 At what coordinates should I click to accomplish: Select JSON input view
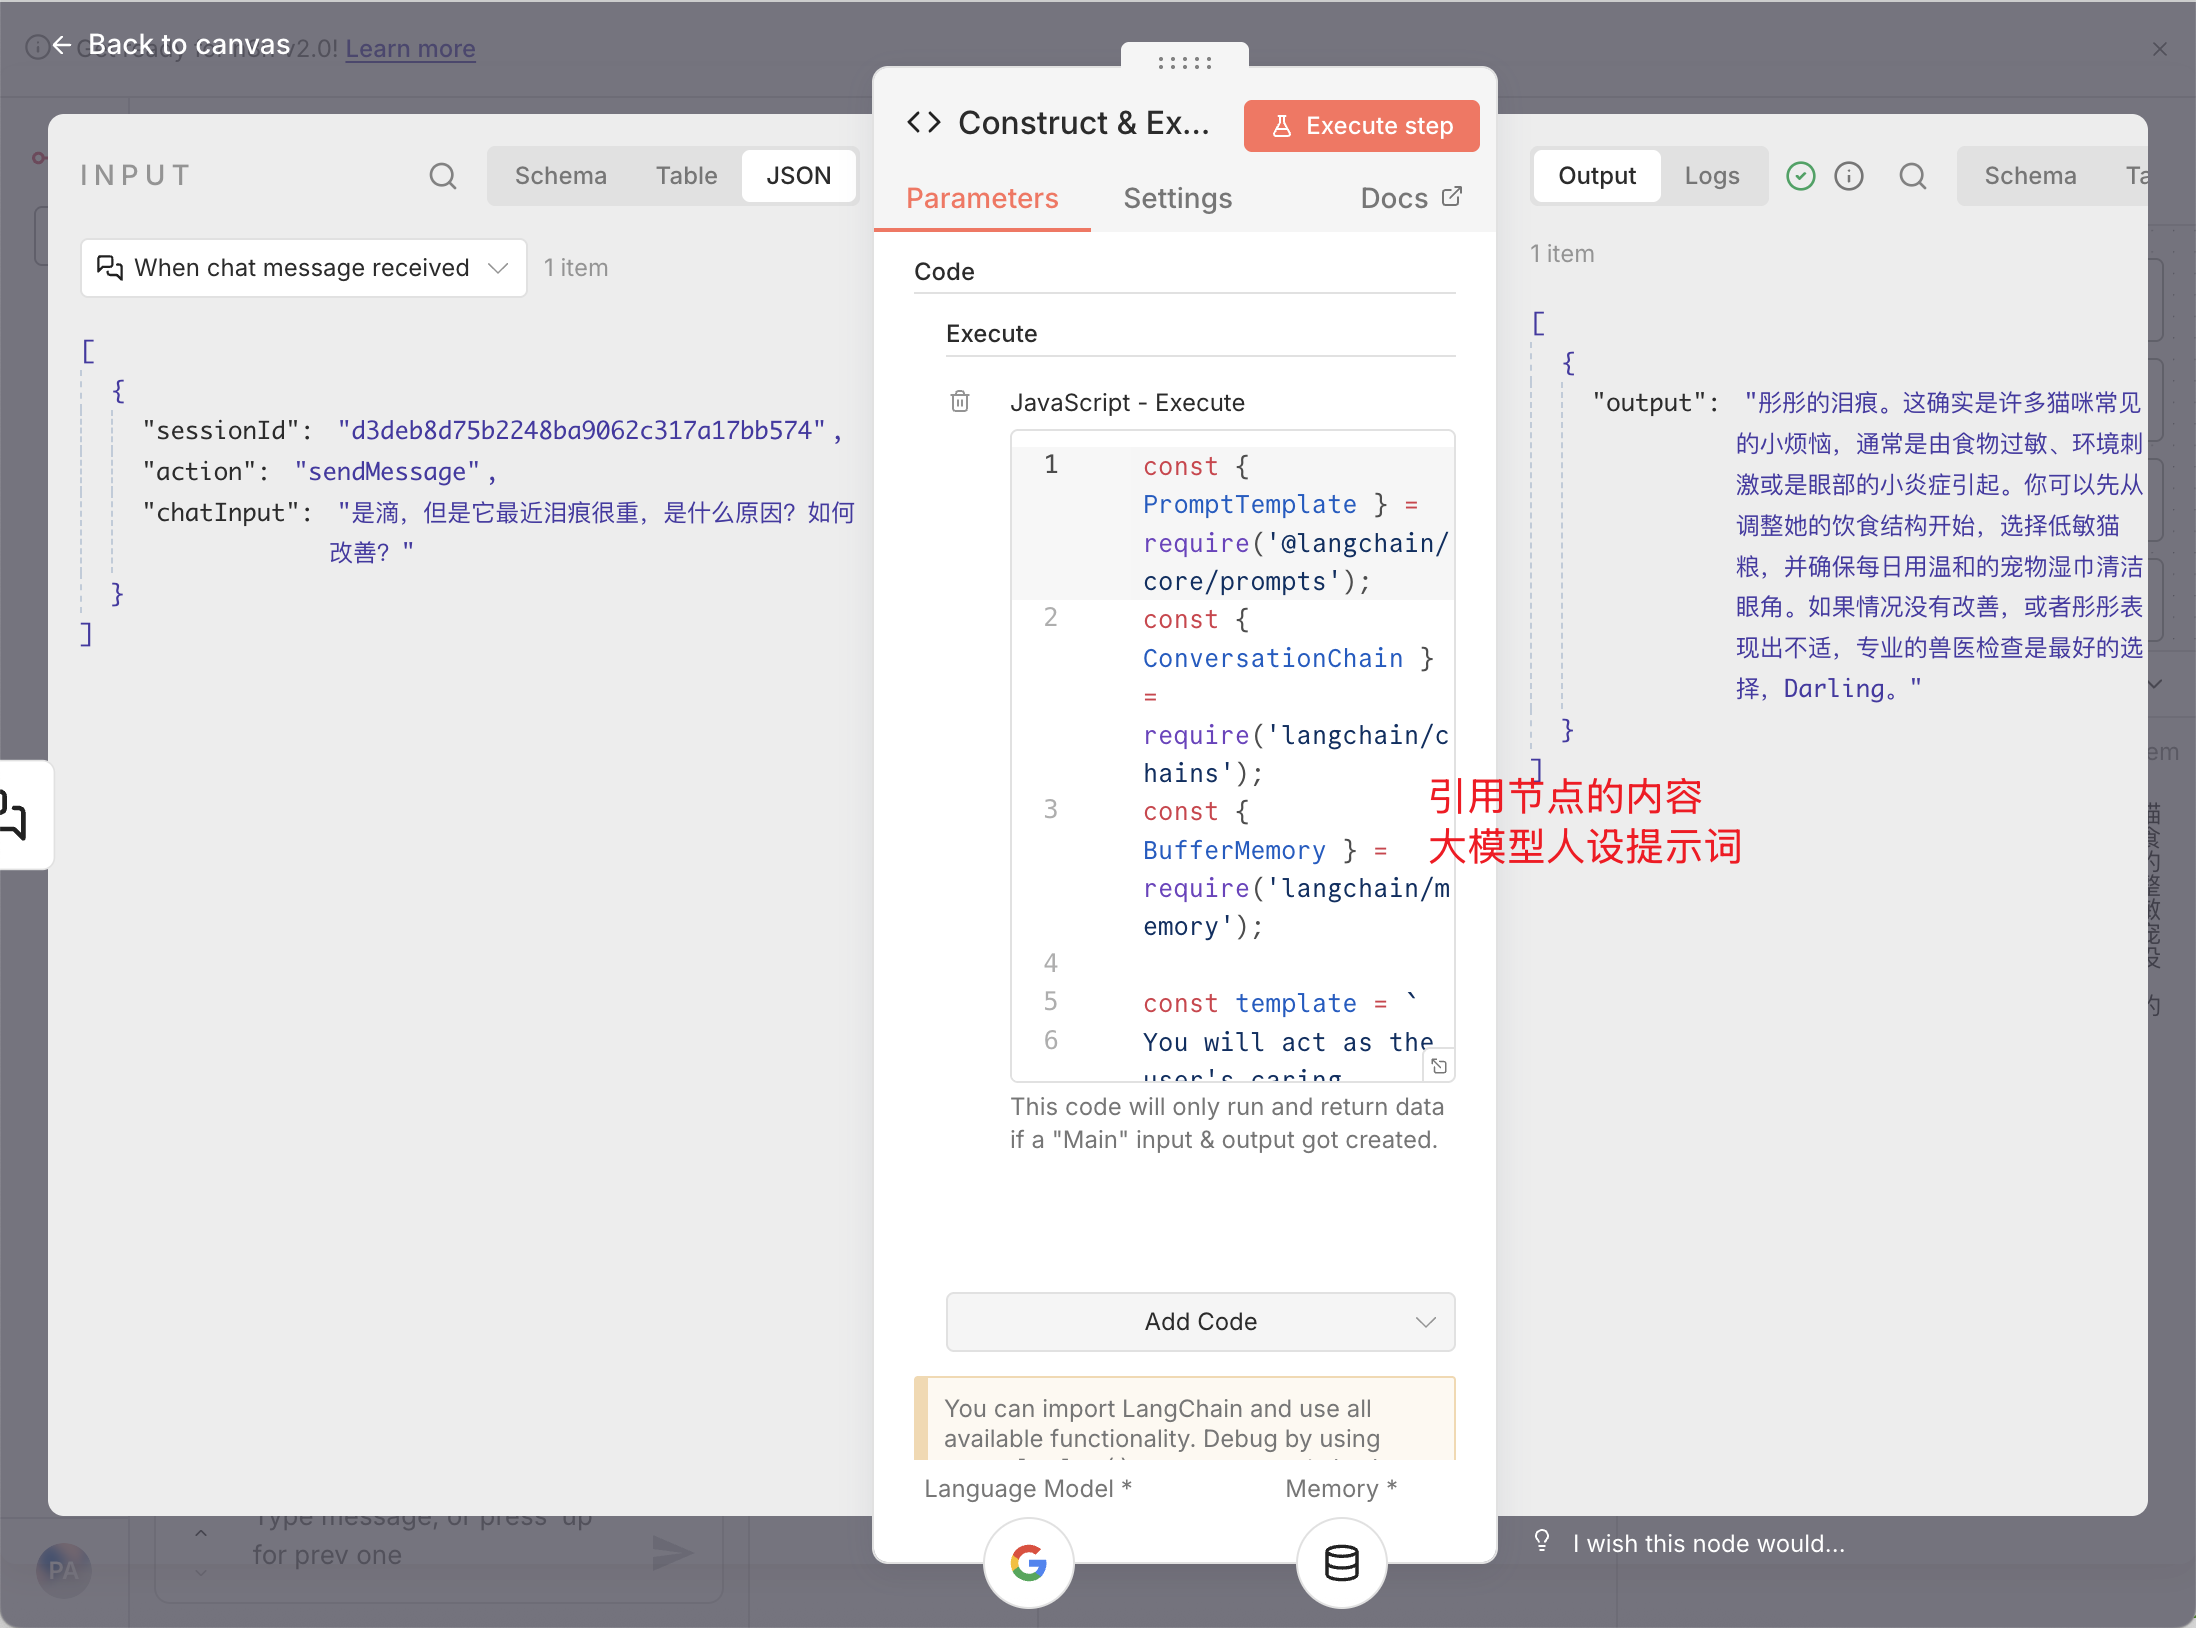[798, 176]
